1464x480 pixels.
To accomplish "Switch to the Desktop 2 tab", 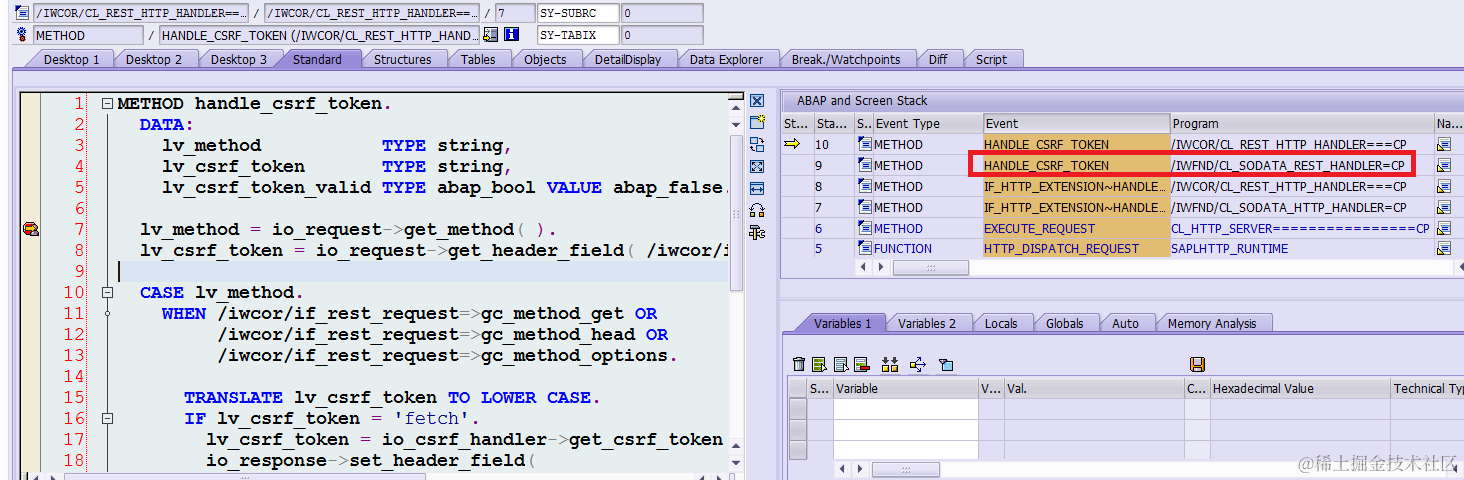I will 154,60.
